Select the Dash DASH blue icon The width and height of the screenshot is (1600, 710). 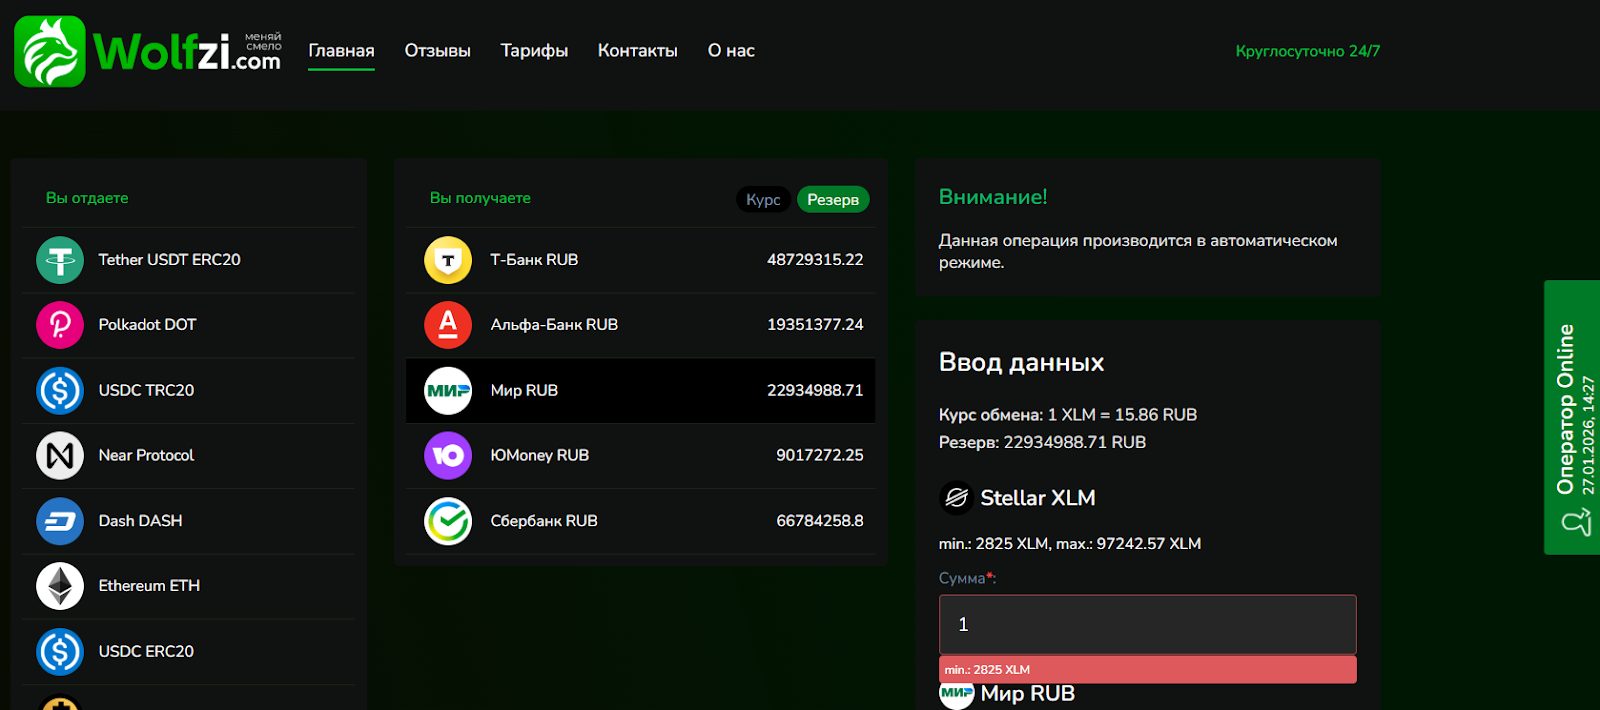point(60,521)
